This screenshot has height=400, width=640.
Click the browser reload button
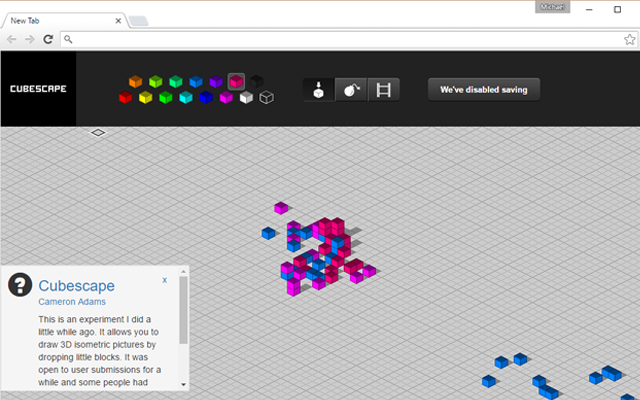click(x=48, y=39)
